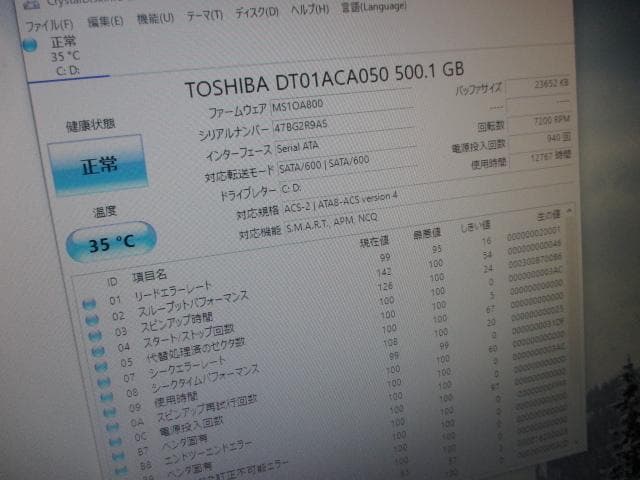Select the スタート/ストップ回数 row name
The width and height of the screenshot is (640, 480).
188,336
